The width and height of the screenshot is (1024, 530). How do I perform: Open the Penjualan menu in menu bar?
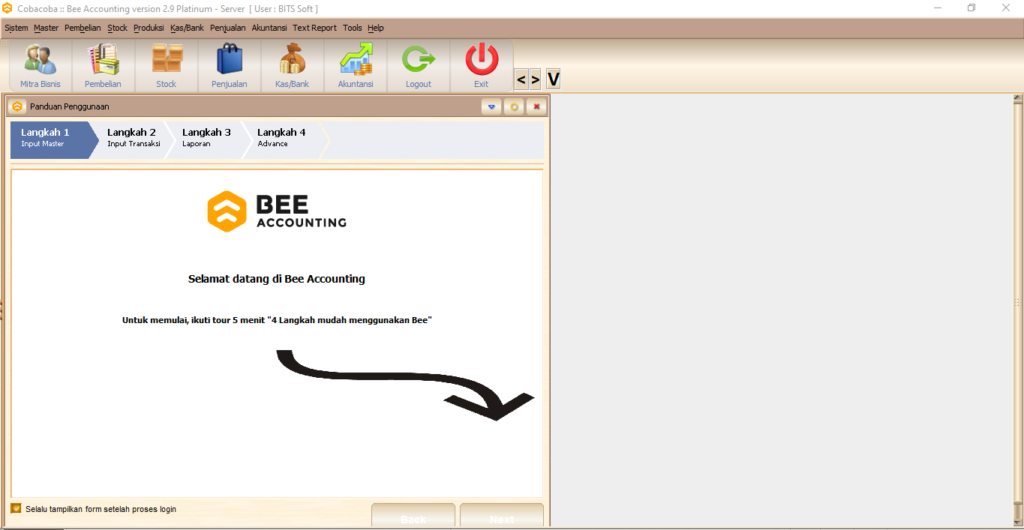tap(228, 28)
